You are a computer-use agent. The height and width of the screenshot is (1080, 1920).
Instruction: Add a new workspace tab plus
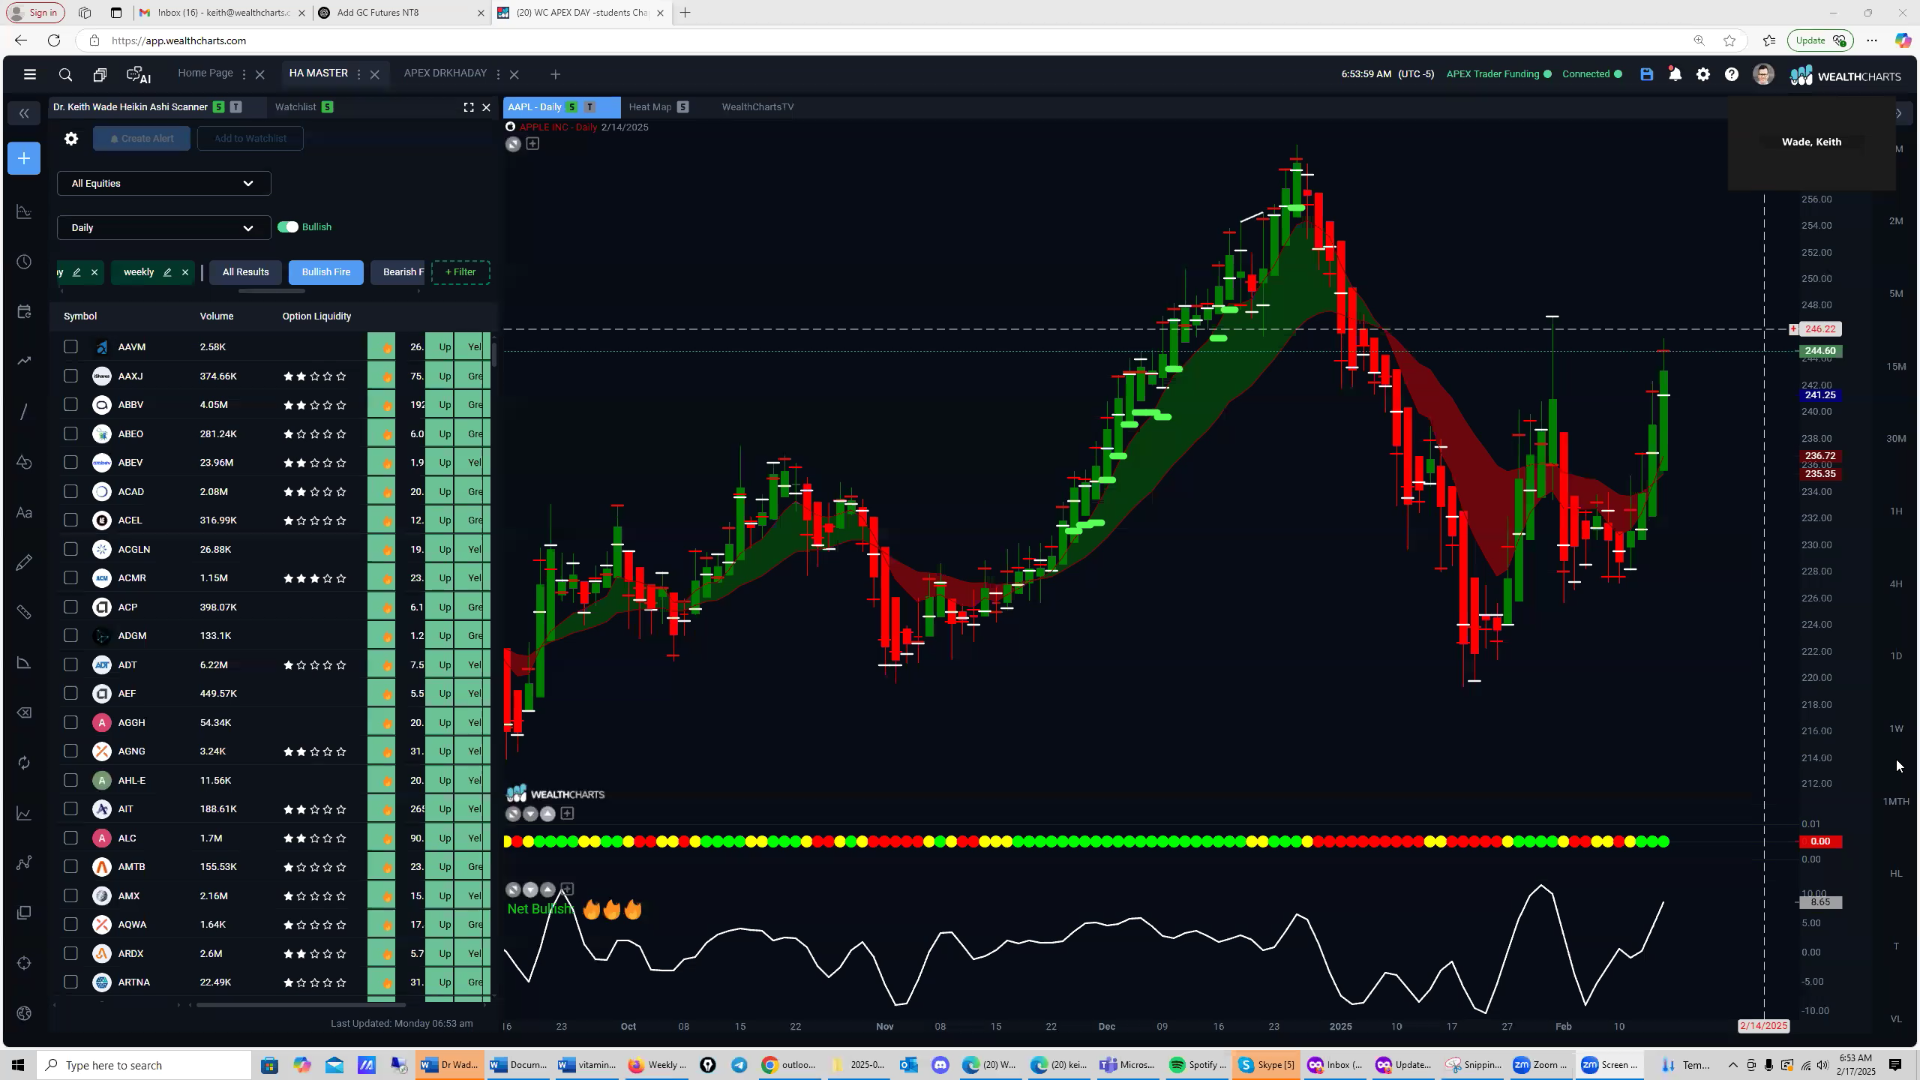(x=555, y=74)
